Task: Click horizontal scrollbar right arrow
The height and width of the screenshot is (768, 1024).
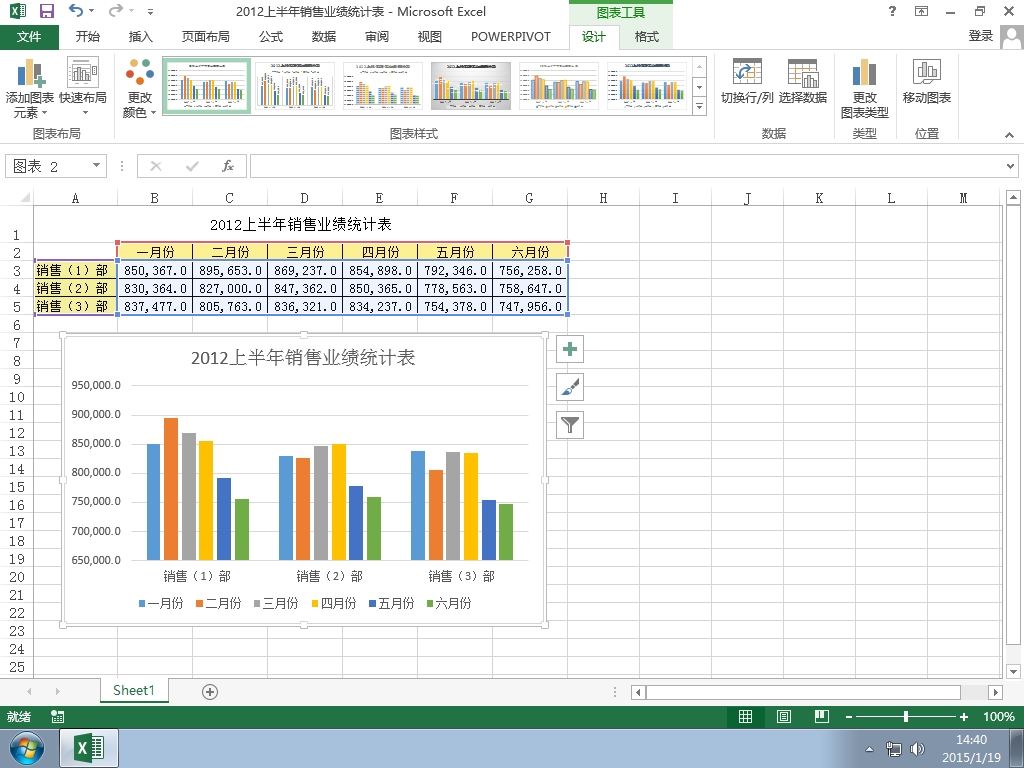Action: (995, 692)
